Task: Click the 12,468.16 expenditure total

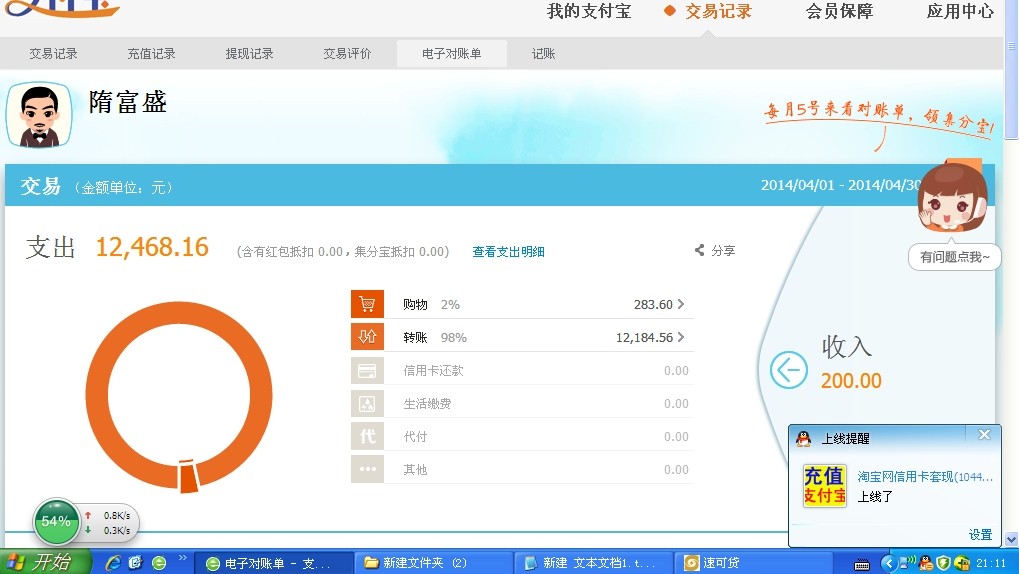Action: [152, 247]
